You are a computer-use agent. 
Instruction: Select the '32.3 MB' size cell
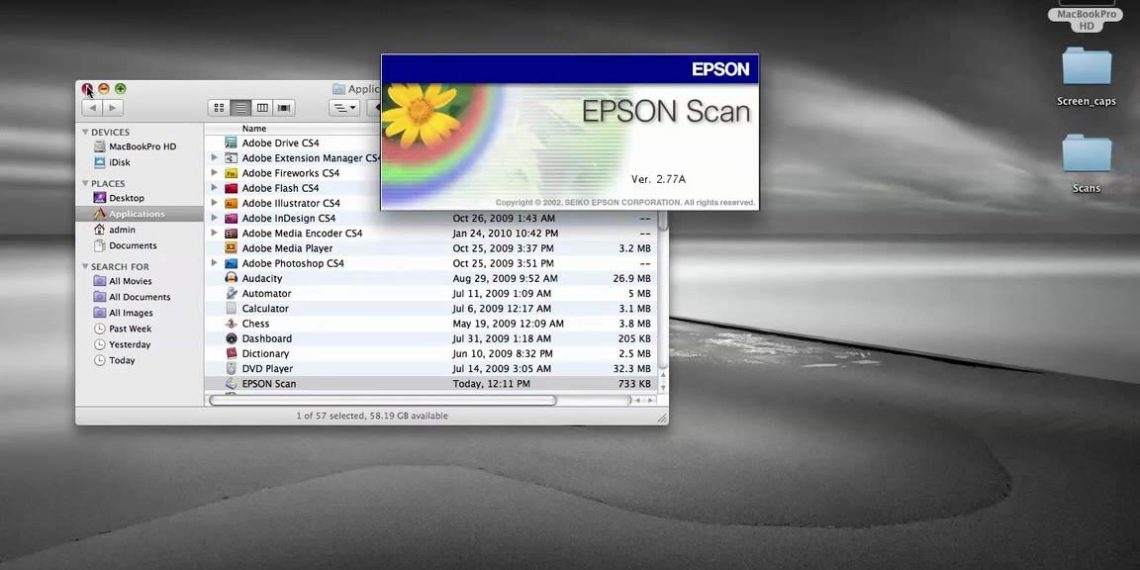point(632,369)
